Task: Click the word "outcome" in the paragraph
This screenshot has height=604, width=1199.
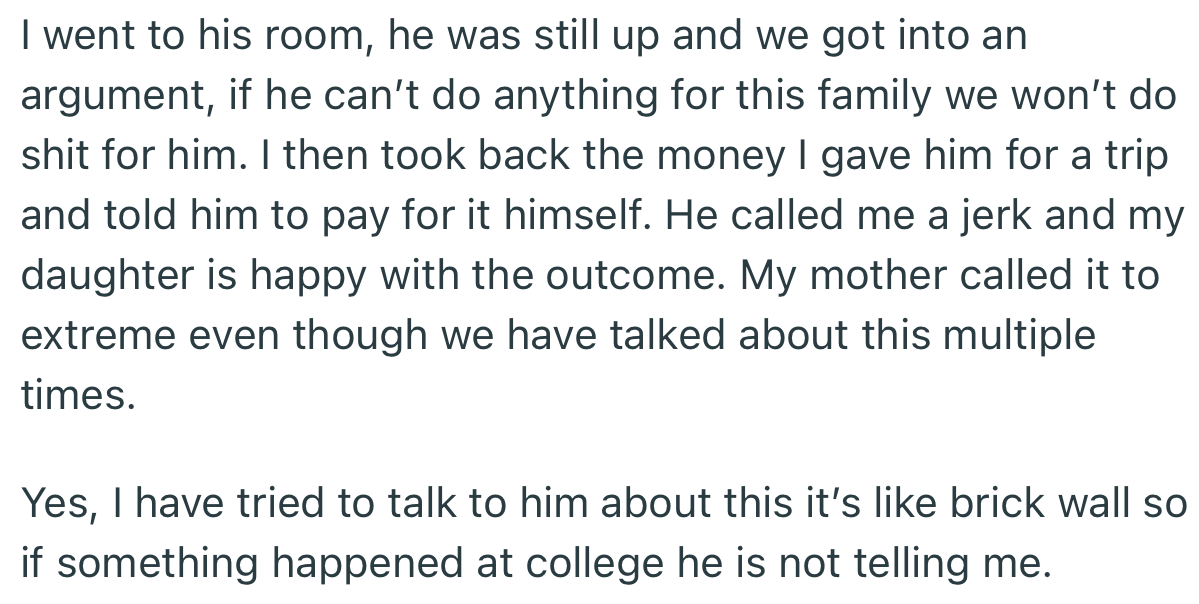Action: (620, 275)
